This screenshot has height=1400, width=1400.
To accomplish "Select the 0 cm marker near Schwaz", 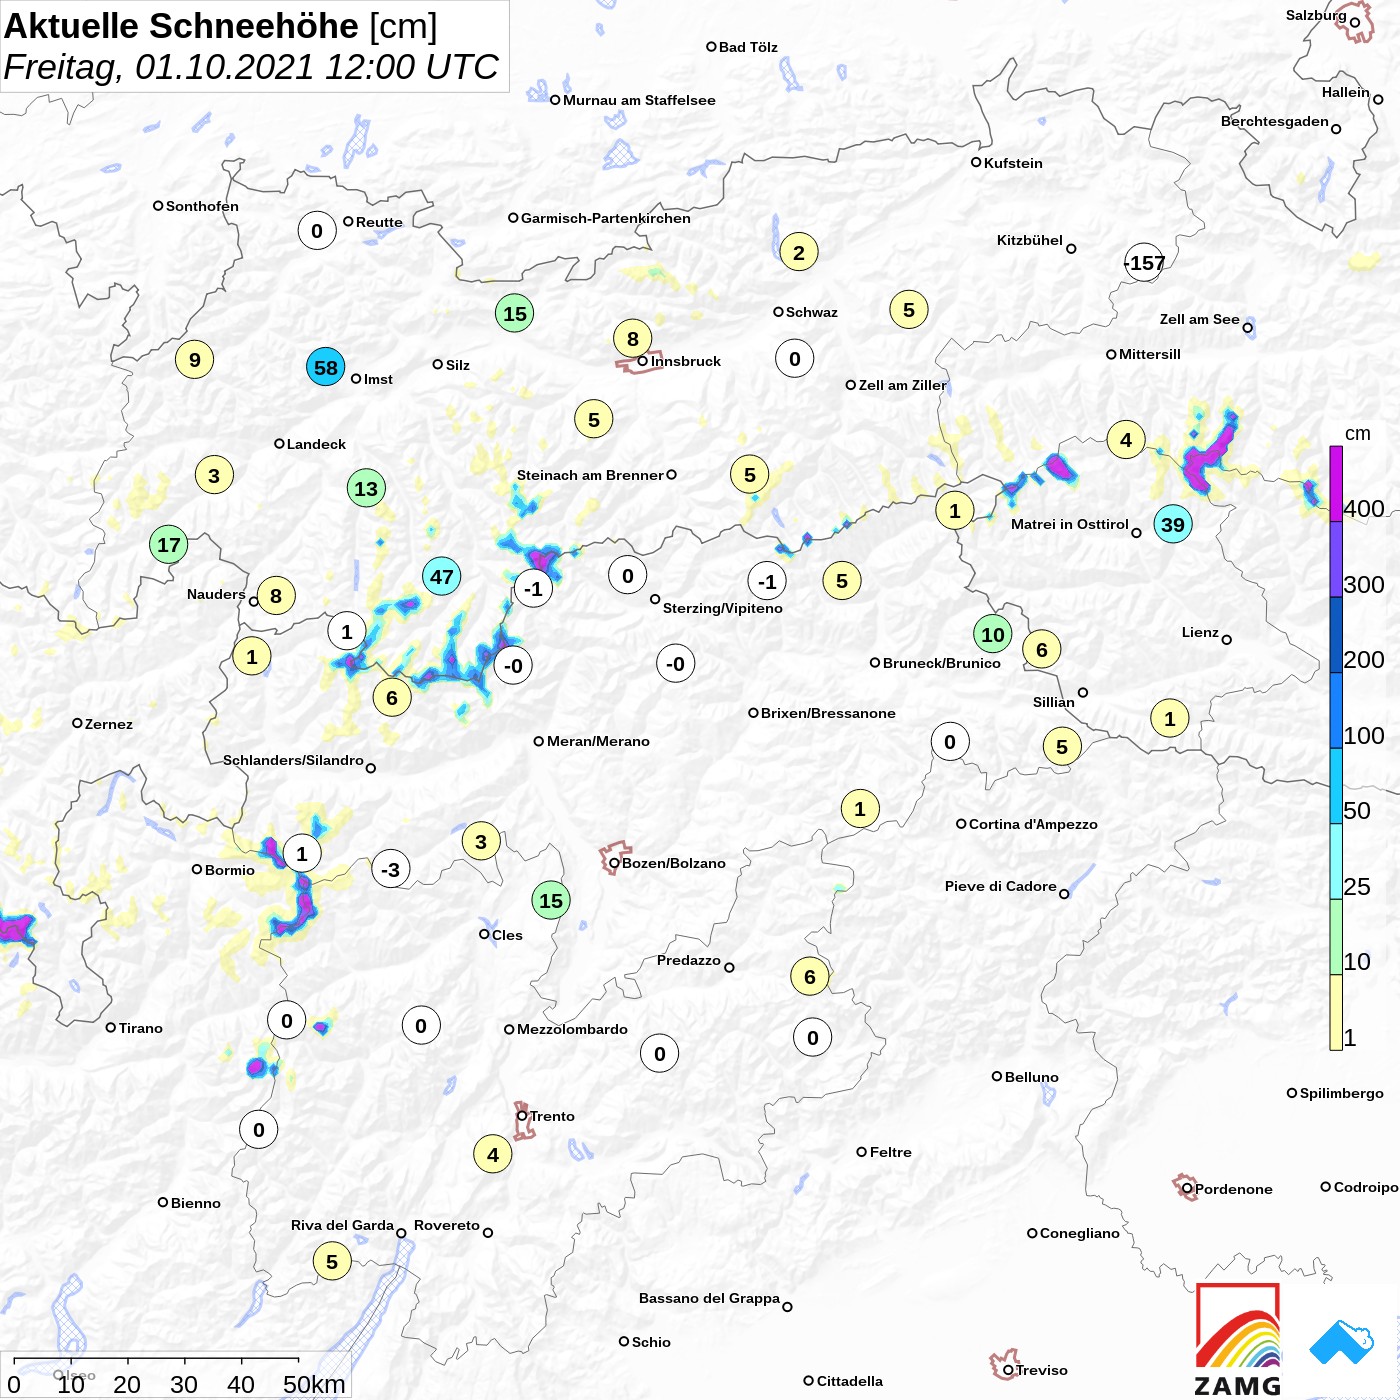I will pyautogui.click(x=795, y=358).
